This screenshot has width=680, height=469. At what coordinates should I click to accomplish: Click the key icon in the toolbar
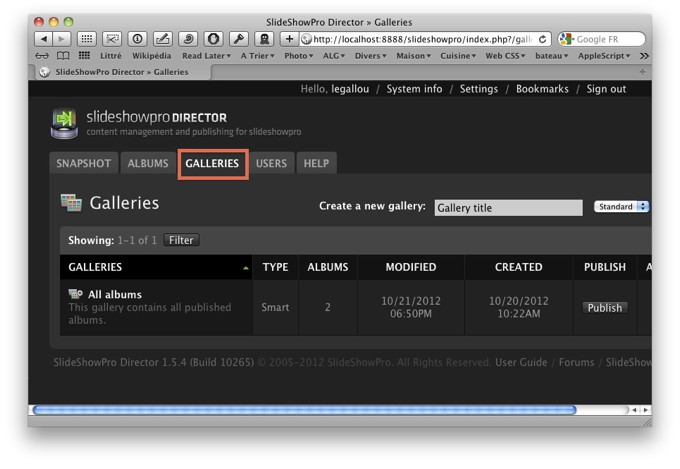coord(239,39)
